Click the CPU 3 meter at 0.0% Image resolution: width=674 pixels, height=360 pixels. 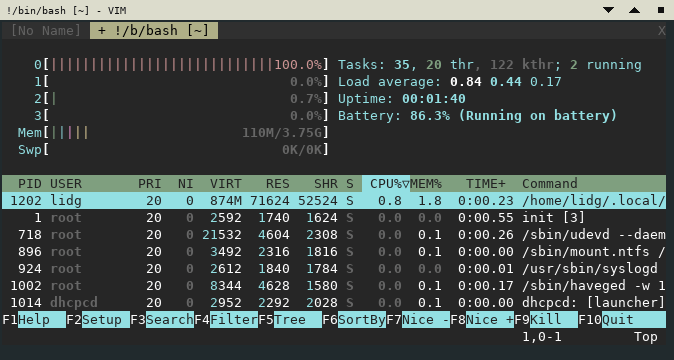(x=181, y=116)
